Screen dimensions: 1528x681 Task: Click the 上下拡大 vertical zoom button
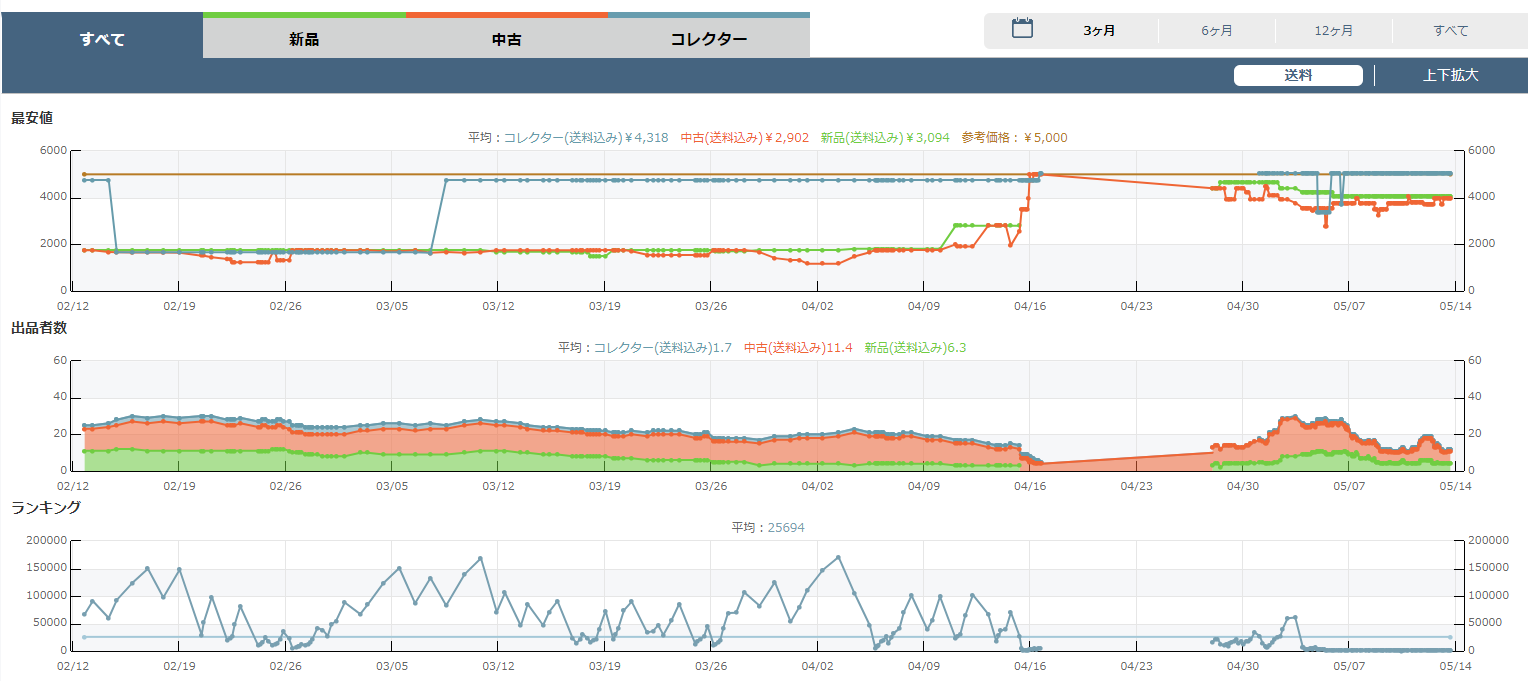[1450, 75]
